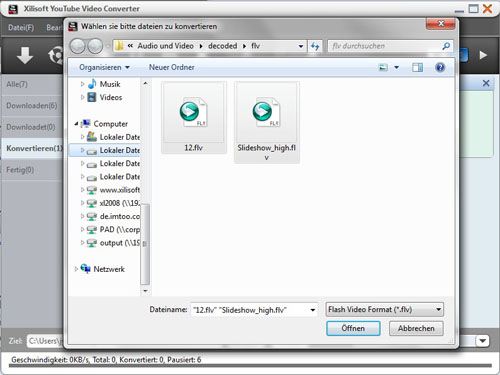Screen dimensions: 500x375
Task: Click the change view icon in the dialog toolbar
Action: [x=383, y=68]
